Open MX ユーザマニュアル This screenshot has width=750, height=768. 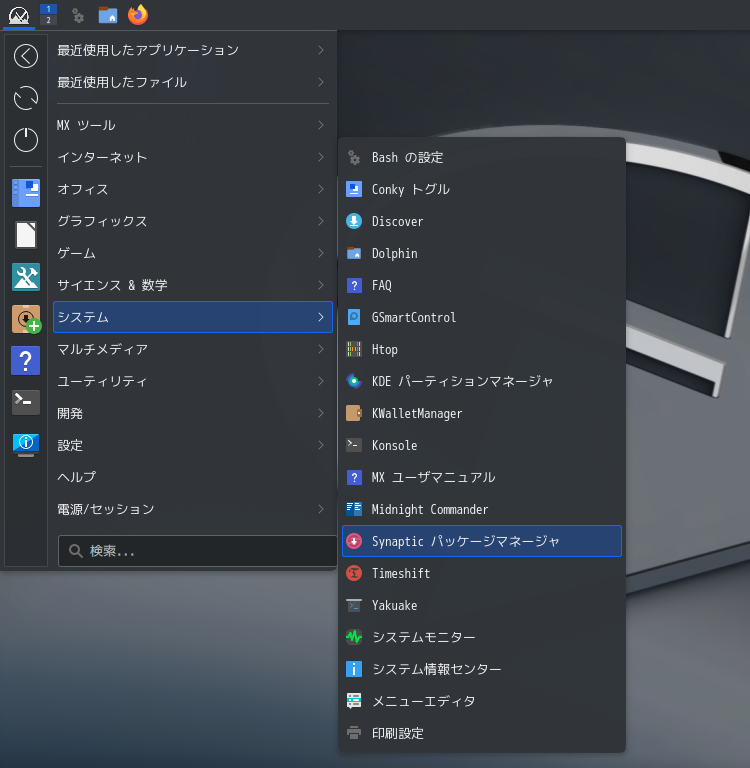tap(482, 477)
